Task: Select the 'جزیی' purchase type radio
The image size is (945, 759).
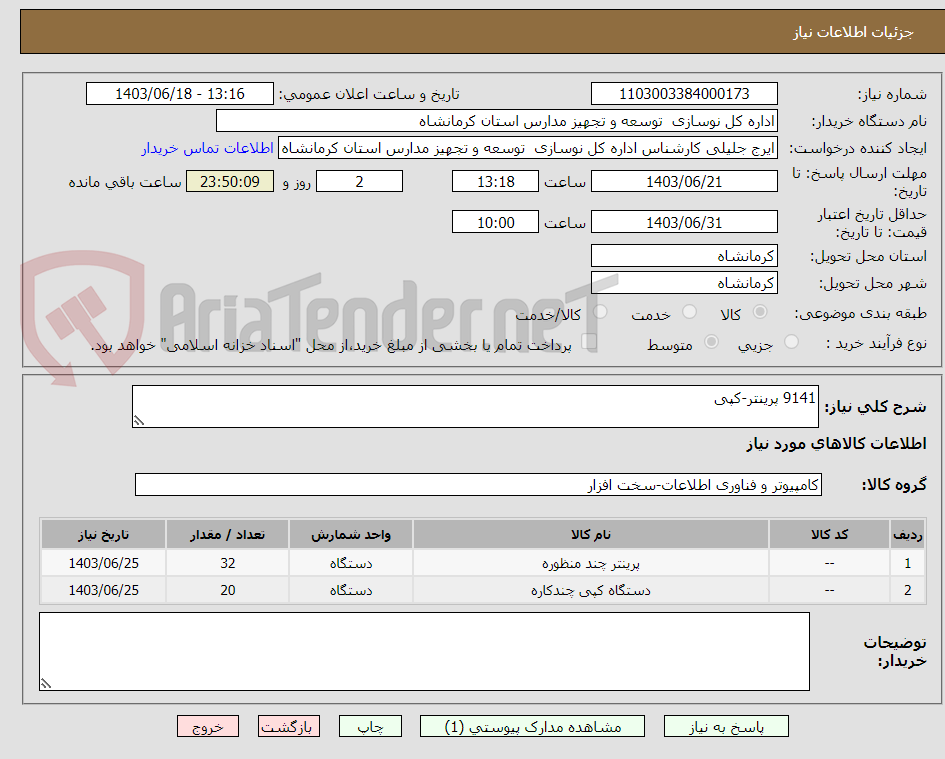Action: pos(791,342)
